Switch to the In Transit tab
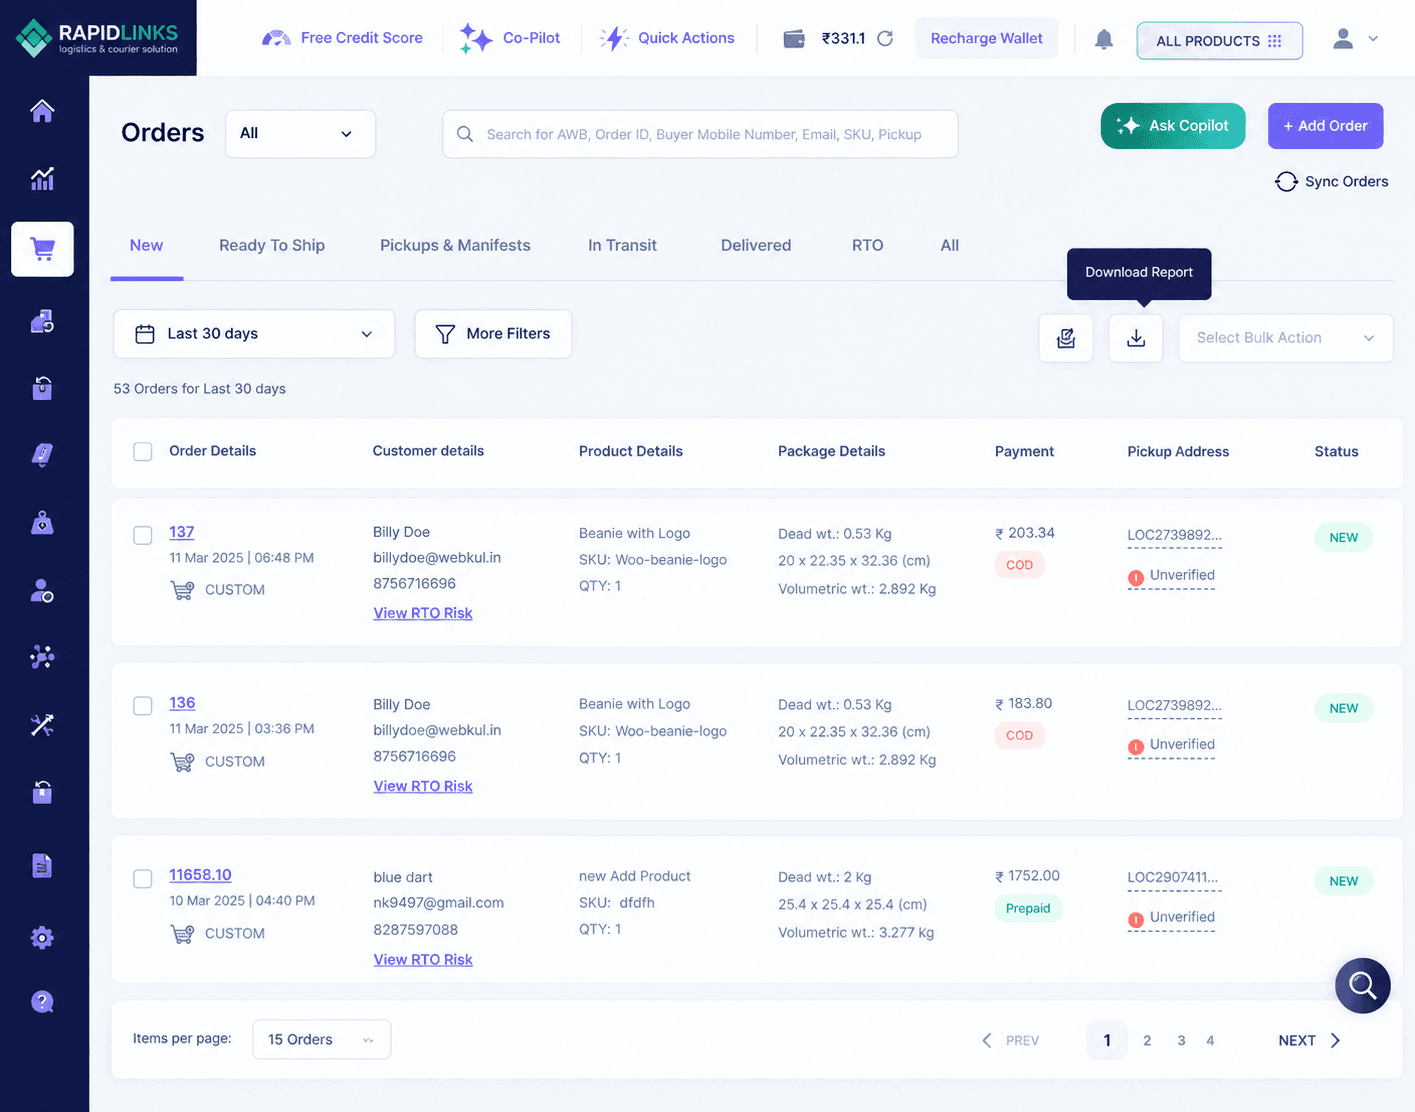The height and width of the screenshot is (1112, 1415). point(622,246)
